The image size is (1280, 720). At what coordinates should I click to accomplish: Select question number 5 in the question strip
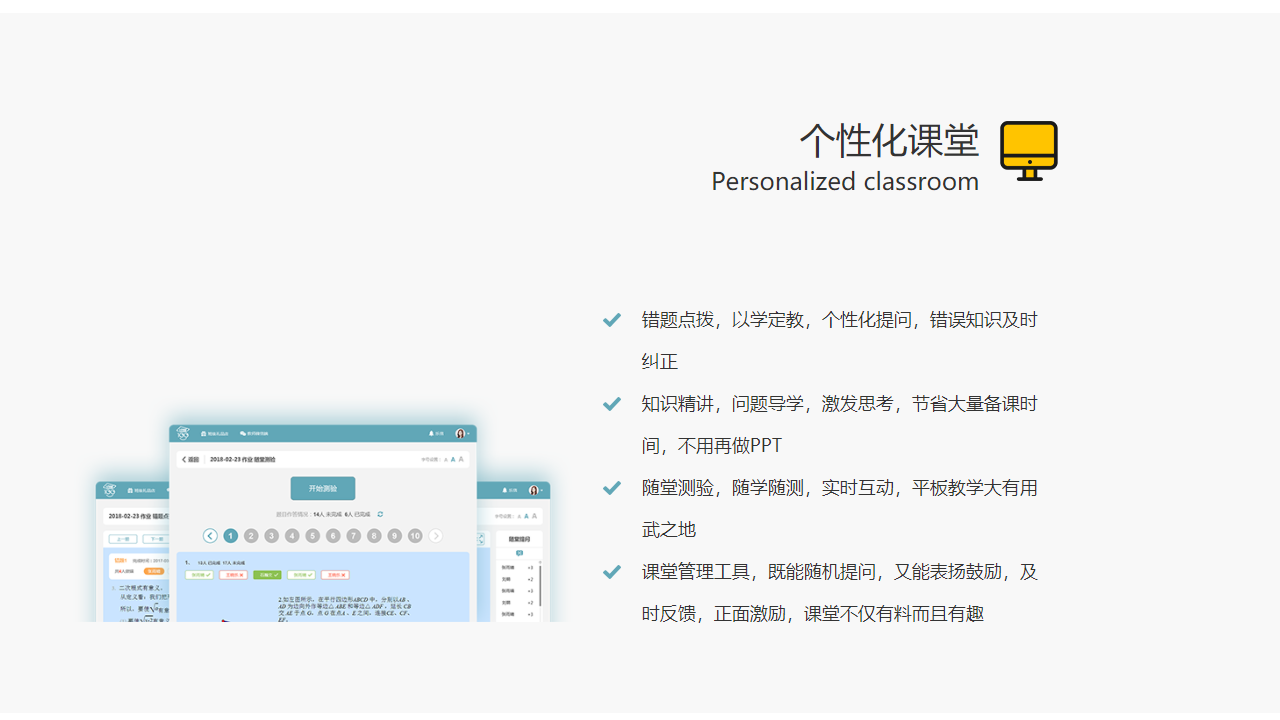click(313, 536)
